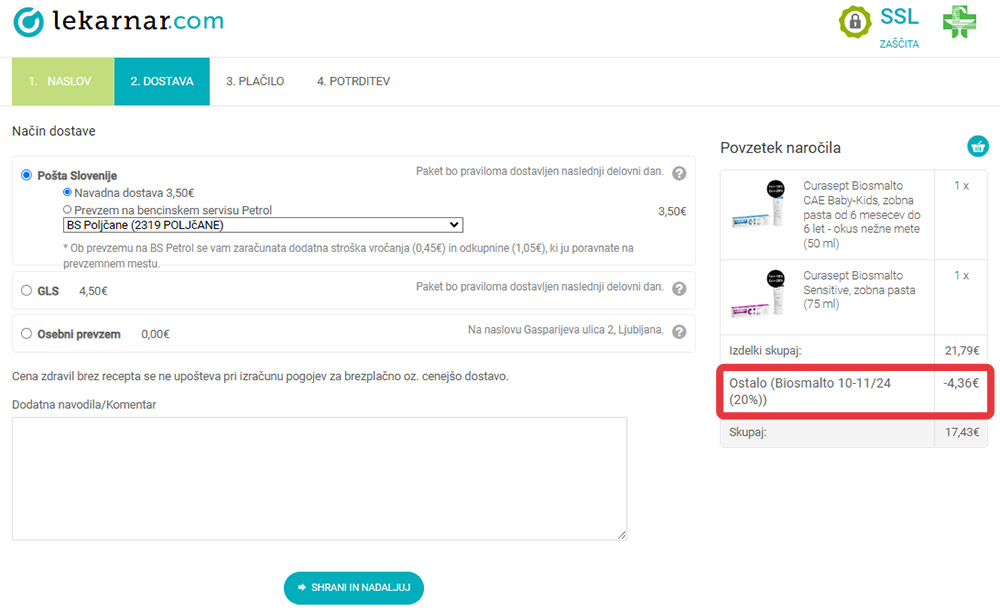Screen dimensions: 1000x612
Task: Select Prevzem na bencinskem servisu Petrol
Action: [x=67, y=209]
